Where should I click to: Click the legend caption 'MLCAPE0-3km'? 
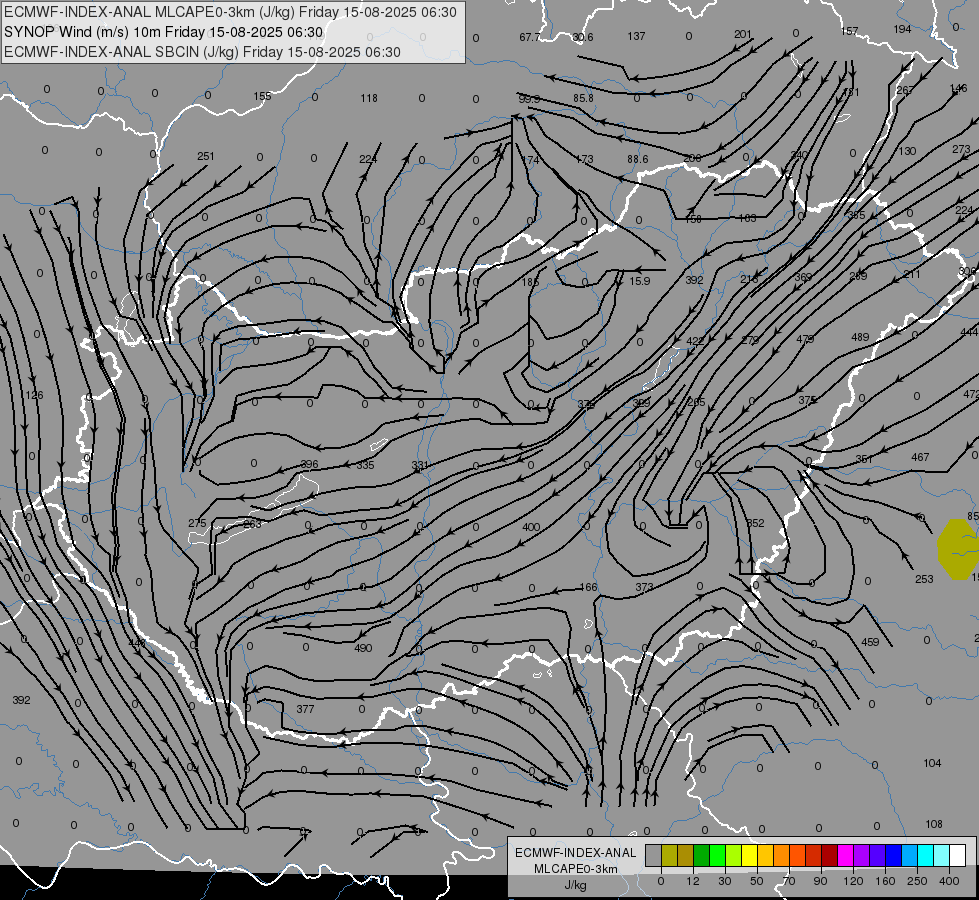(x=576, y=869)
